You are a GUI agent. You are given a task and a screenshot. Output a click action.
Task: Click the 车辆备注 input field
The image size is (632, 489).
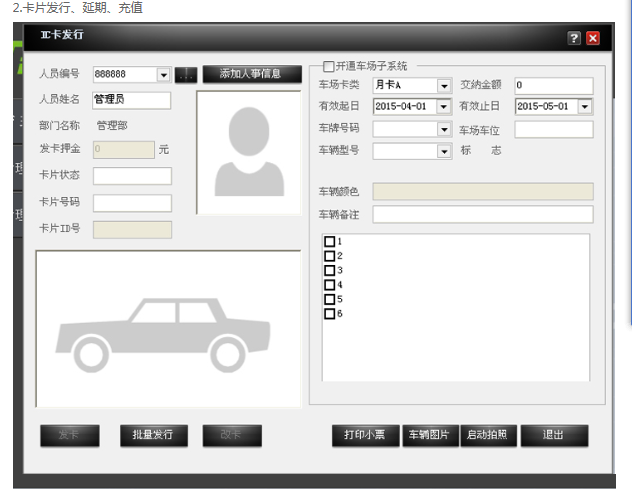(482, 215)
